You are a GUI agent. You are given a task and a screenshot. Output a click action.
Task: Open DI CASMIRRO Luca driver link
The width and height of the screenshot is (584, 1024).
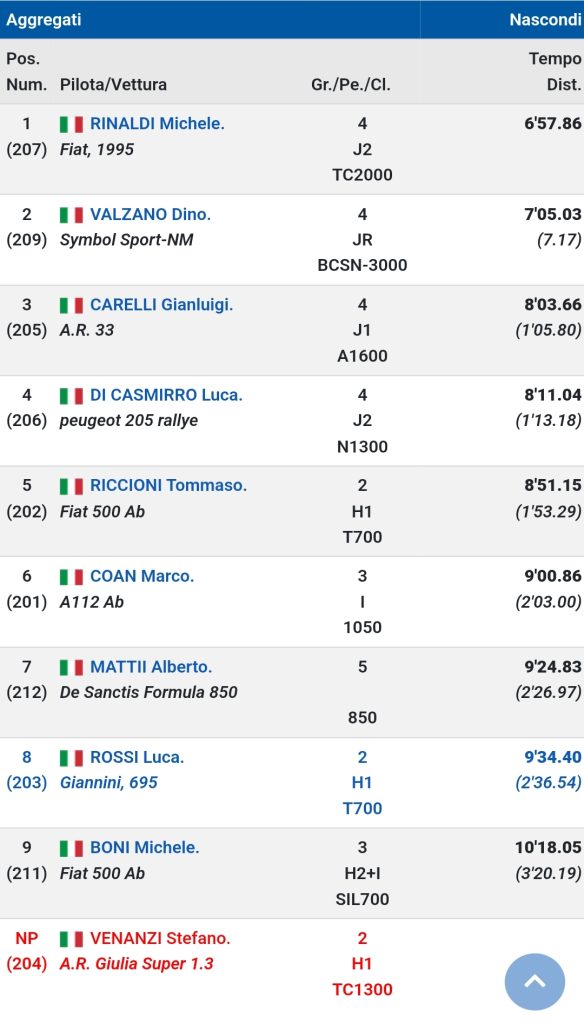[166, 395]
